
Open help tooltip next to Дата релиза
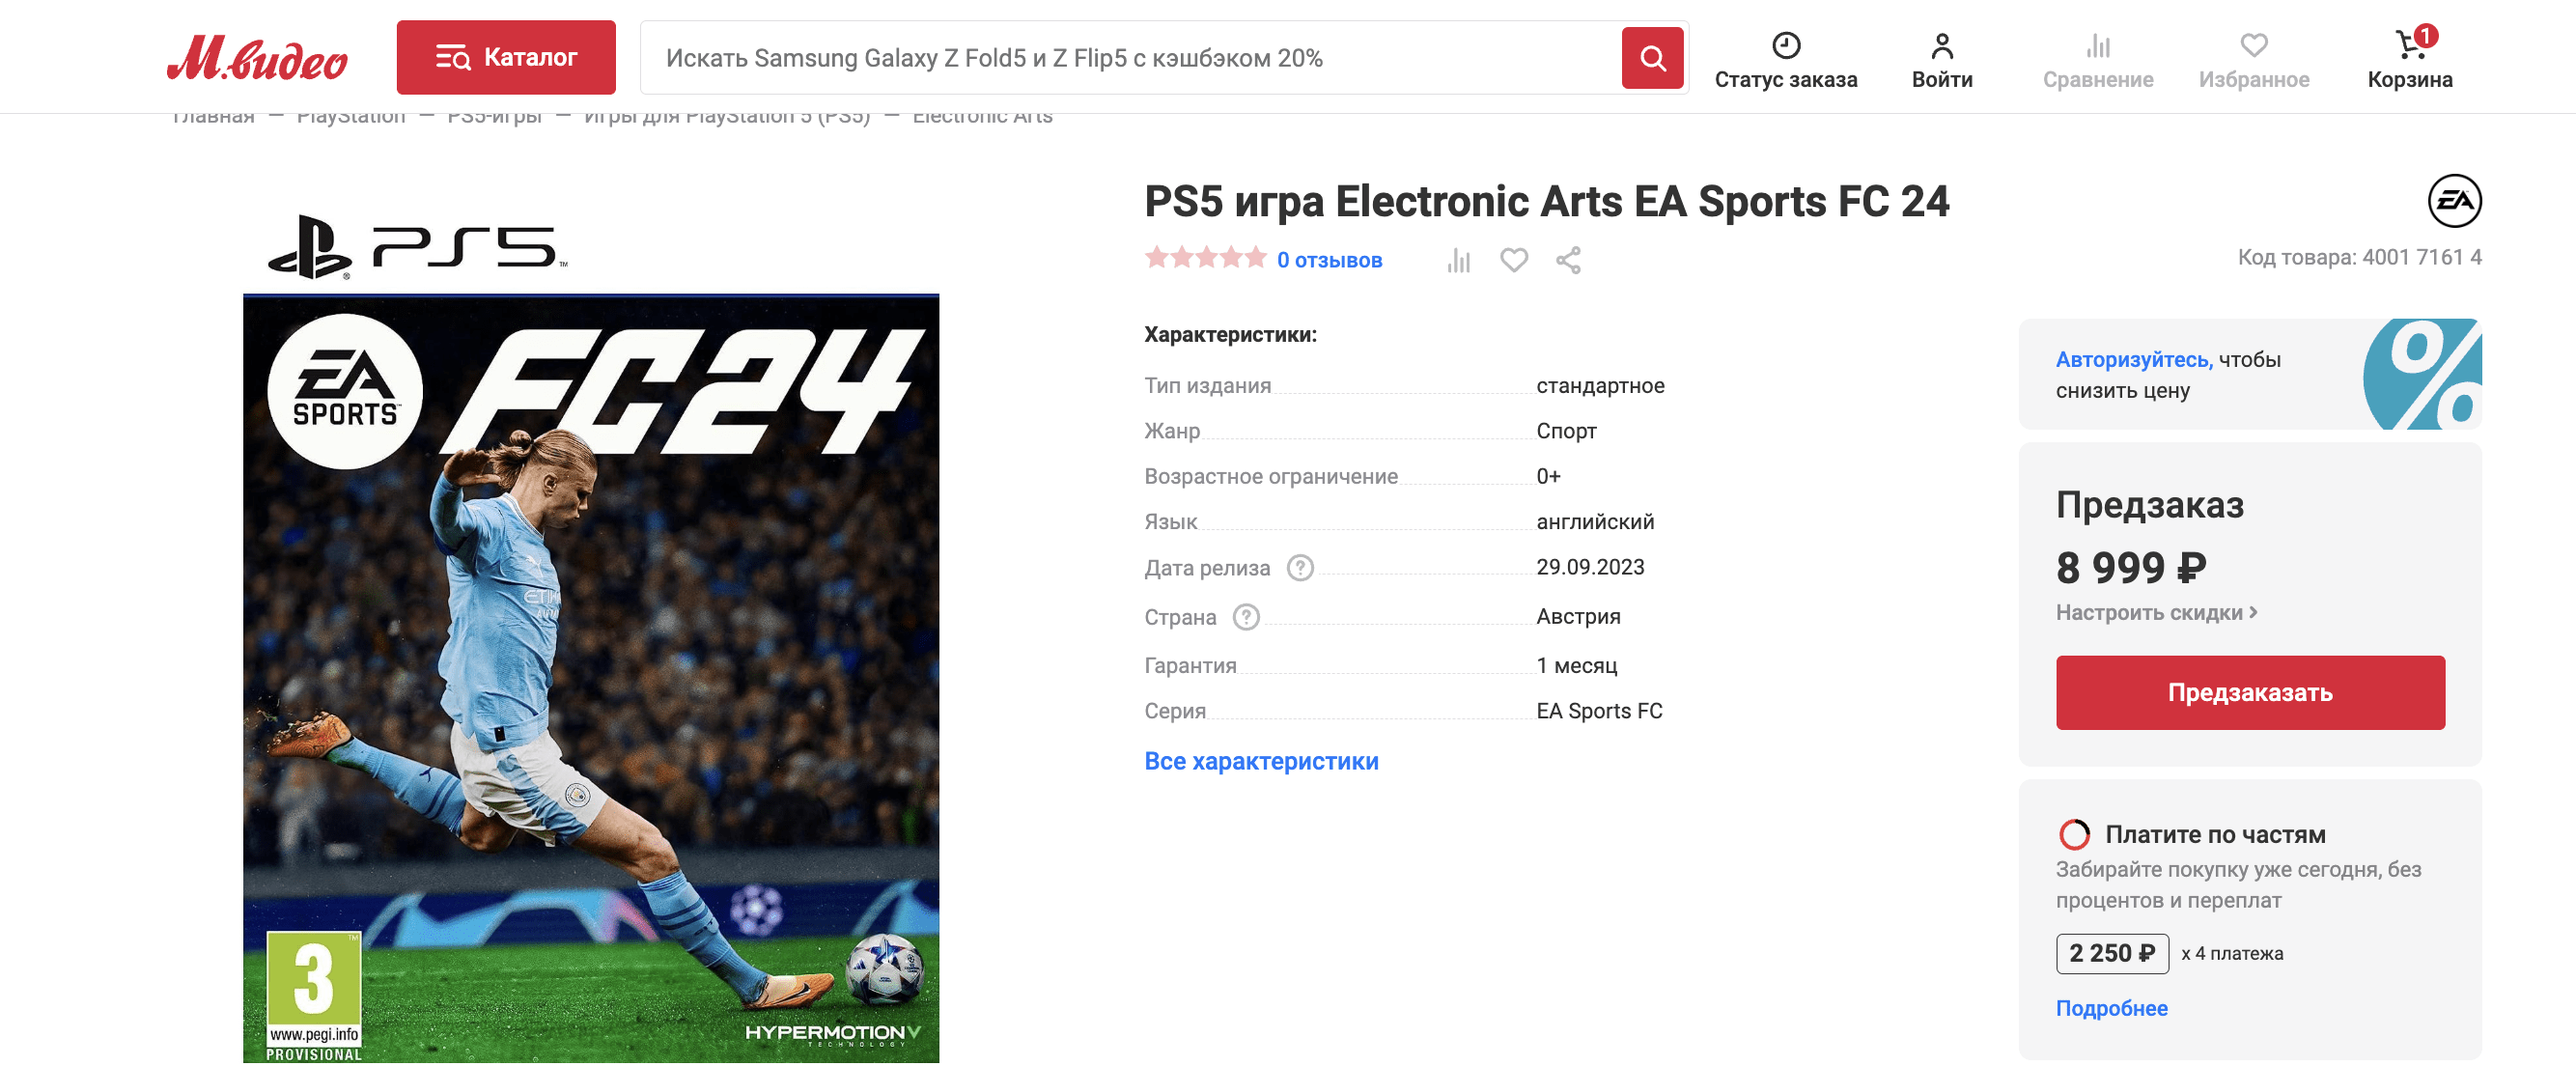[1300, 568]
